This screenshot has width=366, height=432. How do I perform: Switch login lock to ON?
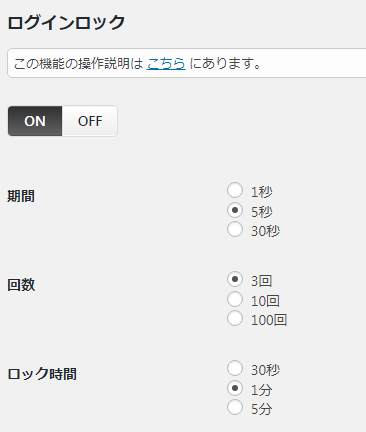(x=35, y=121)
